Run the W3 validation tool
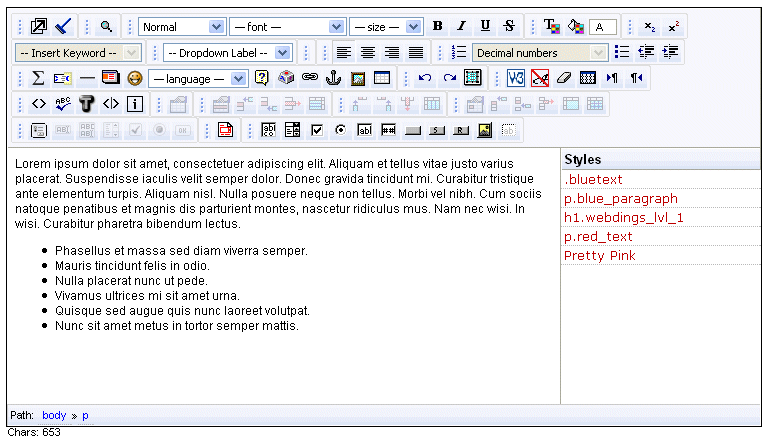 (516, 78)
